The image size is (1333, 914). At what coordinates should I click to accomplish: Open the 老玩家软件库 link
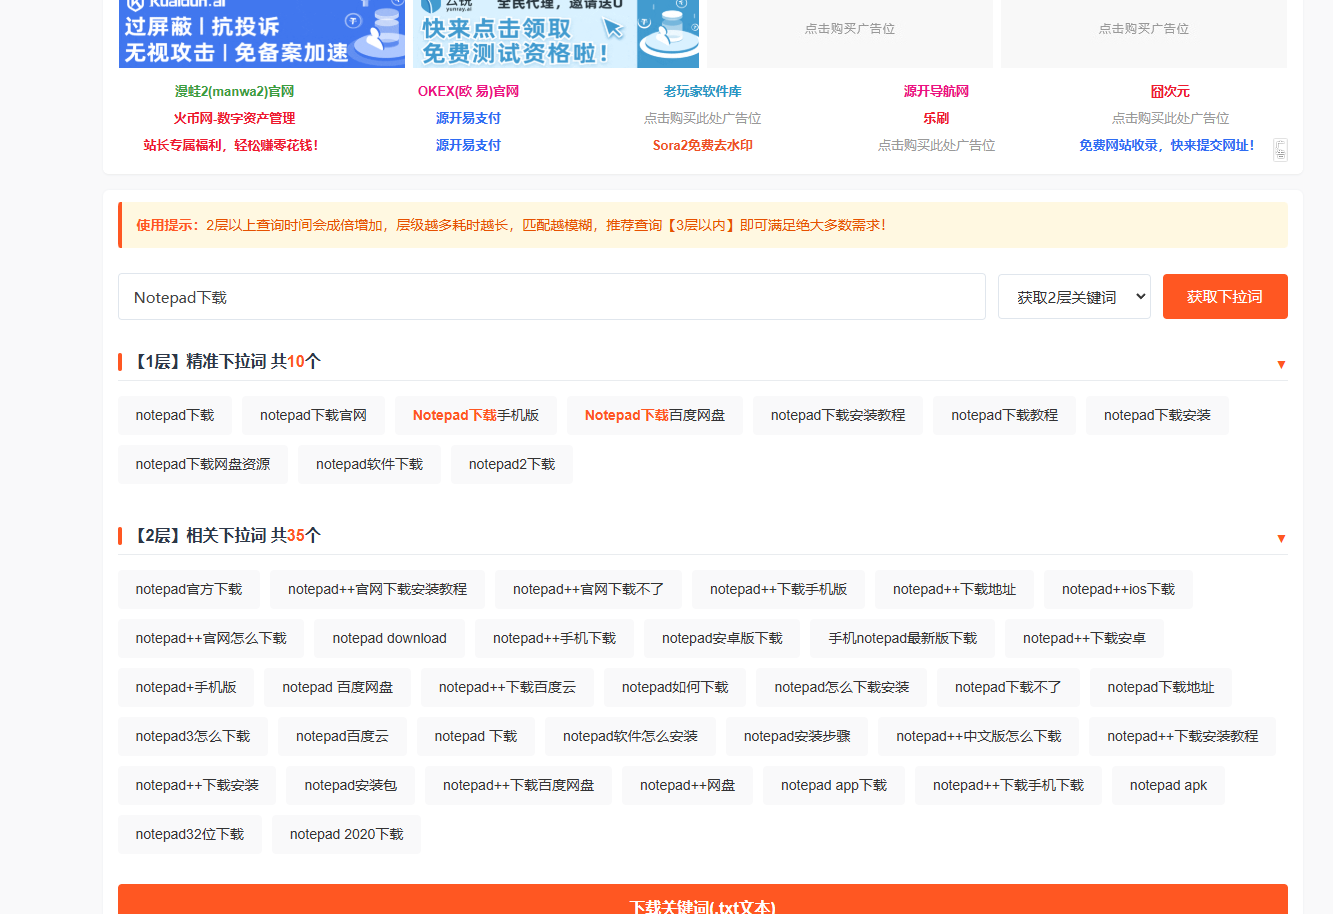pos(702,91)
